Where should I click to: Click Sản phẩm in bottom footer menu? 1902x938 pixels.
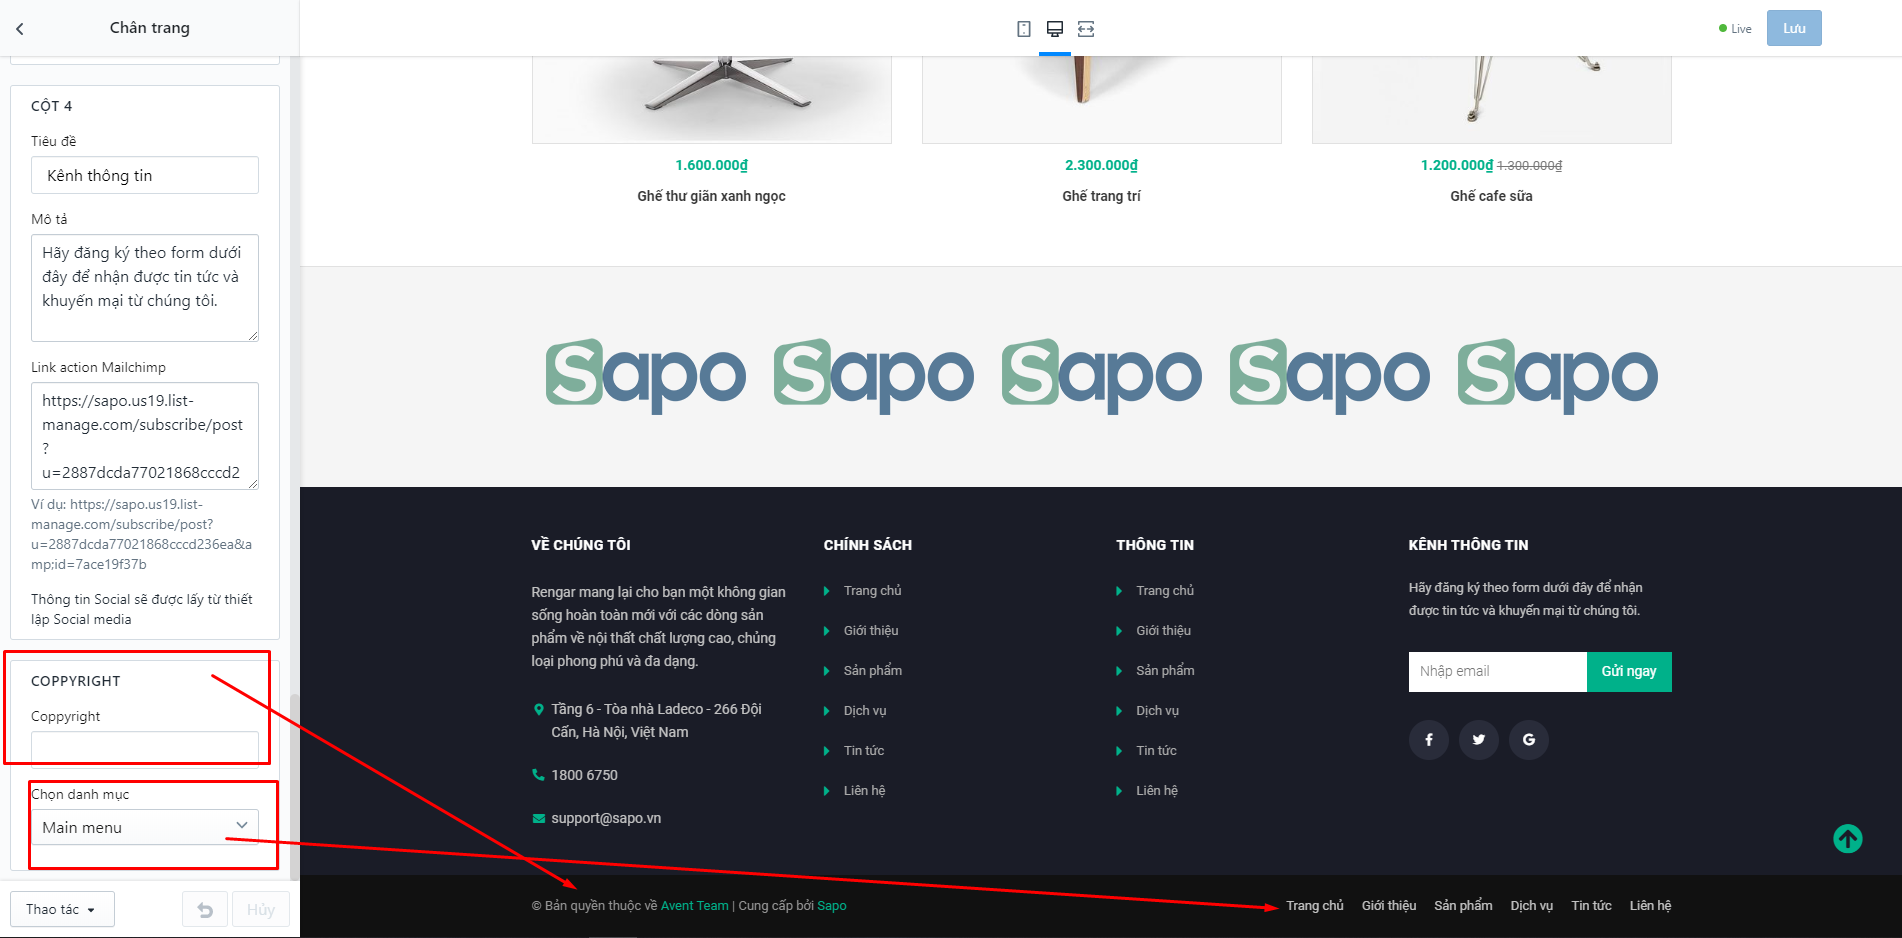(1463, 906)
